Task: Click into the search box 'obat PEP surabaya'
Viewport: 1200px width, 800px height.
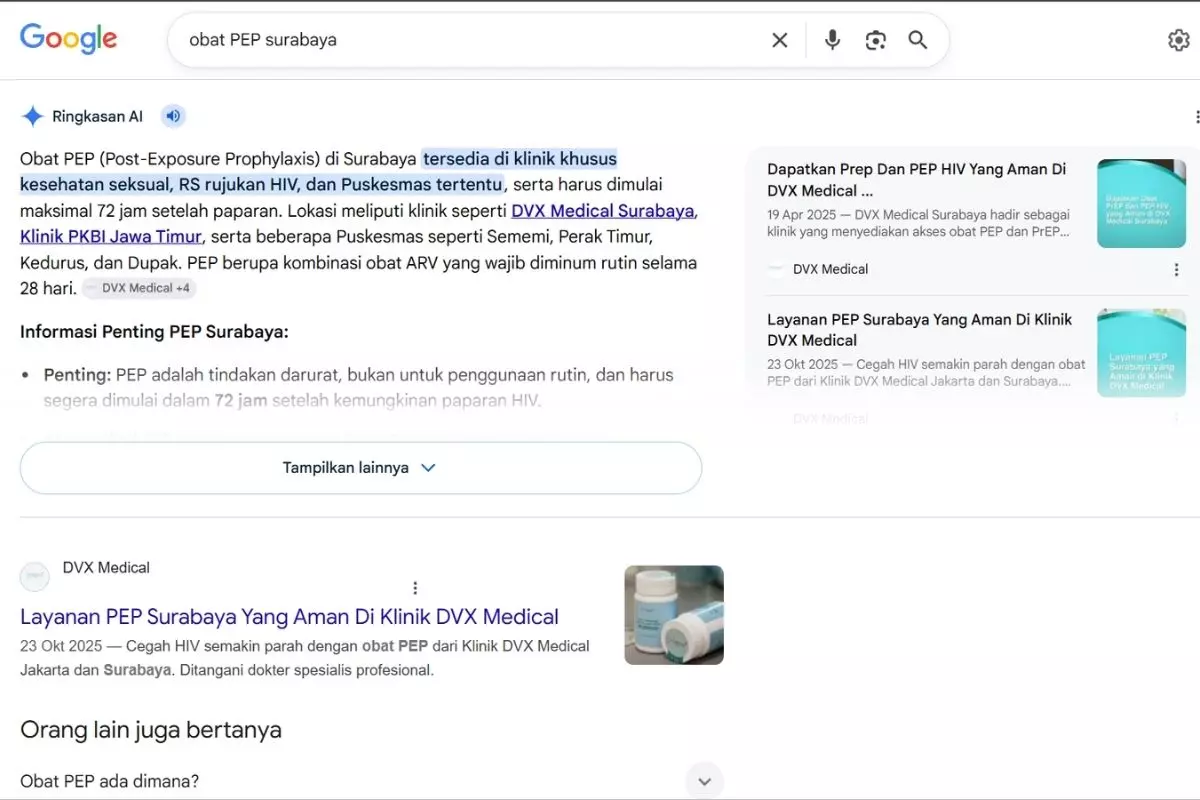Action: pyautogui.click(x=470, y=40)
